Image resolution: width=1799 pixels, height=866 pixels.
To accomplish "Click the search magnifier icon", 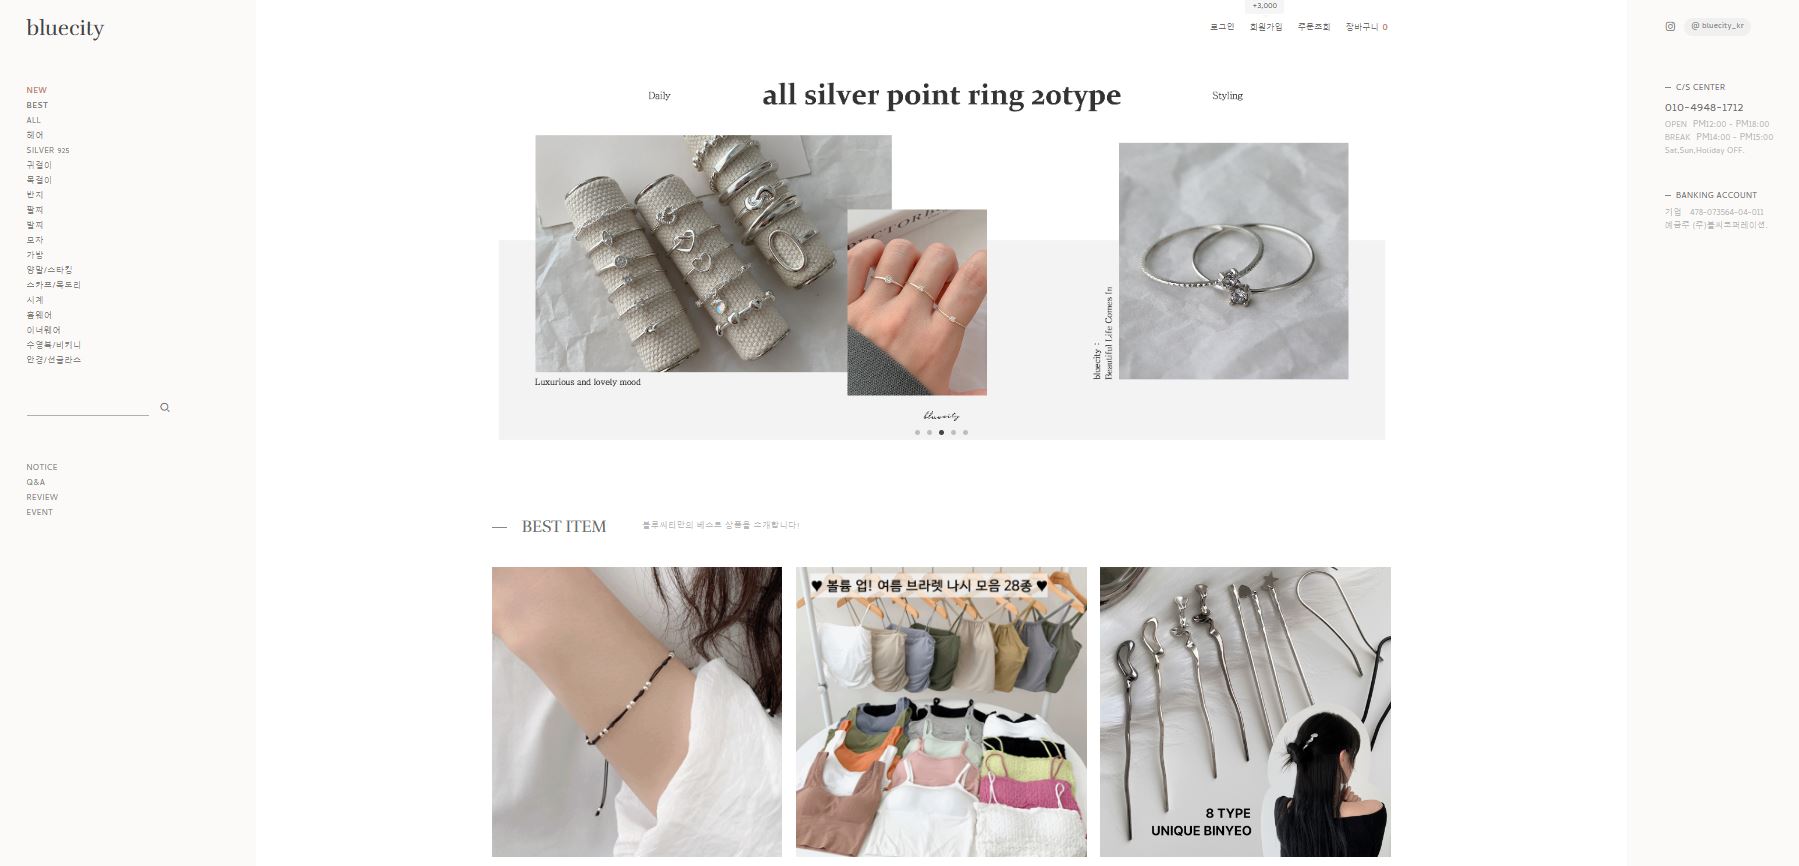I will coord(165,407).
